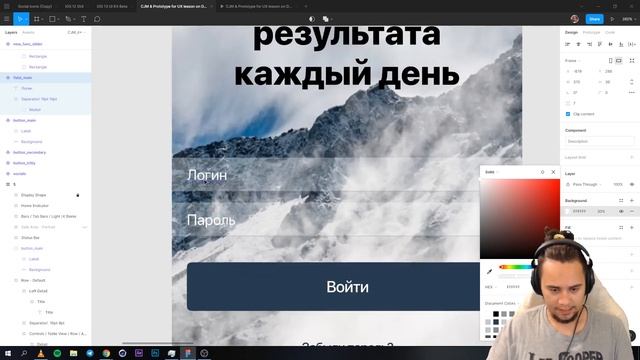Viewport: 640px width, 360px height.
Task: Click the user avatar in toolbar
Action: coord(575,19)
